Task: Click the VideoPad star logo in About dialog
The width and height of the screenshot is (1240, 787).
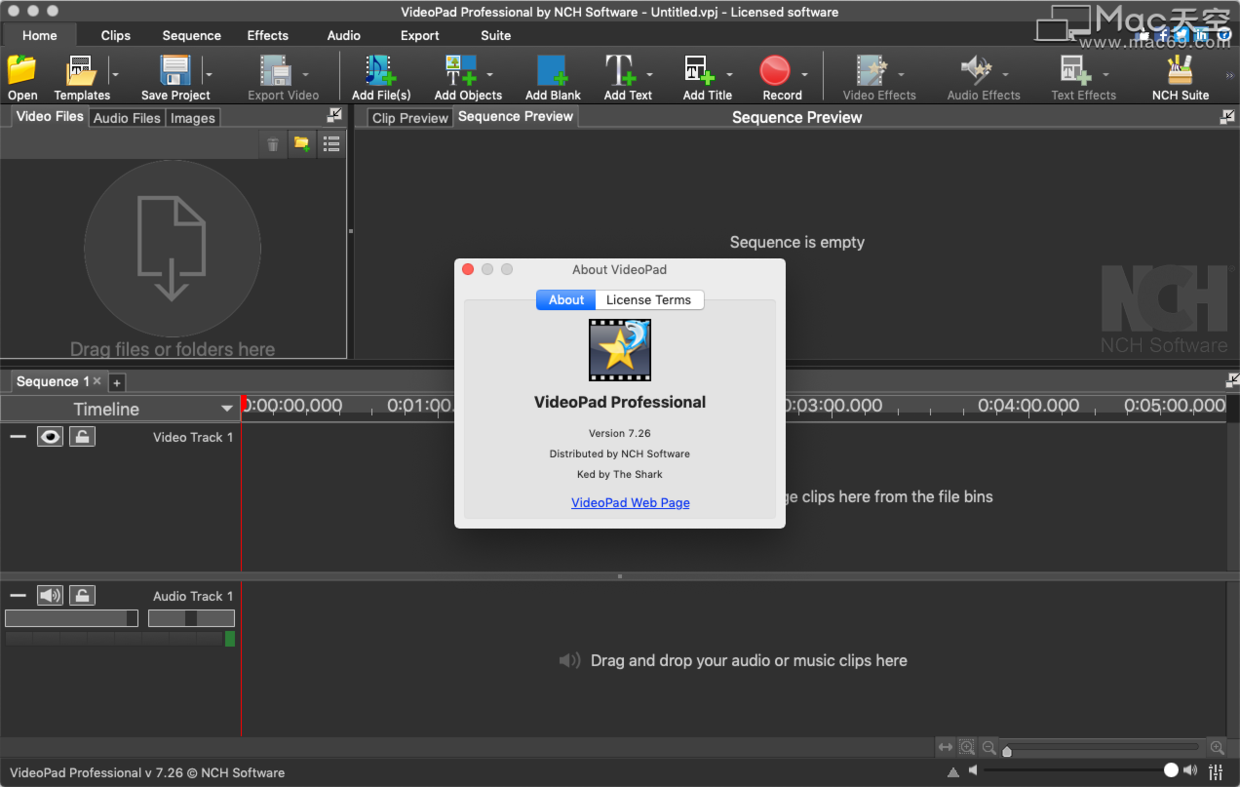Action: click(620, 350)
